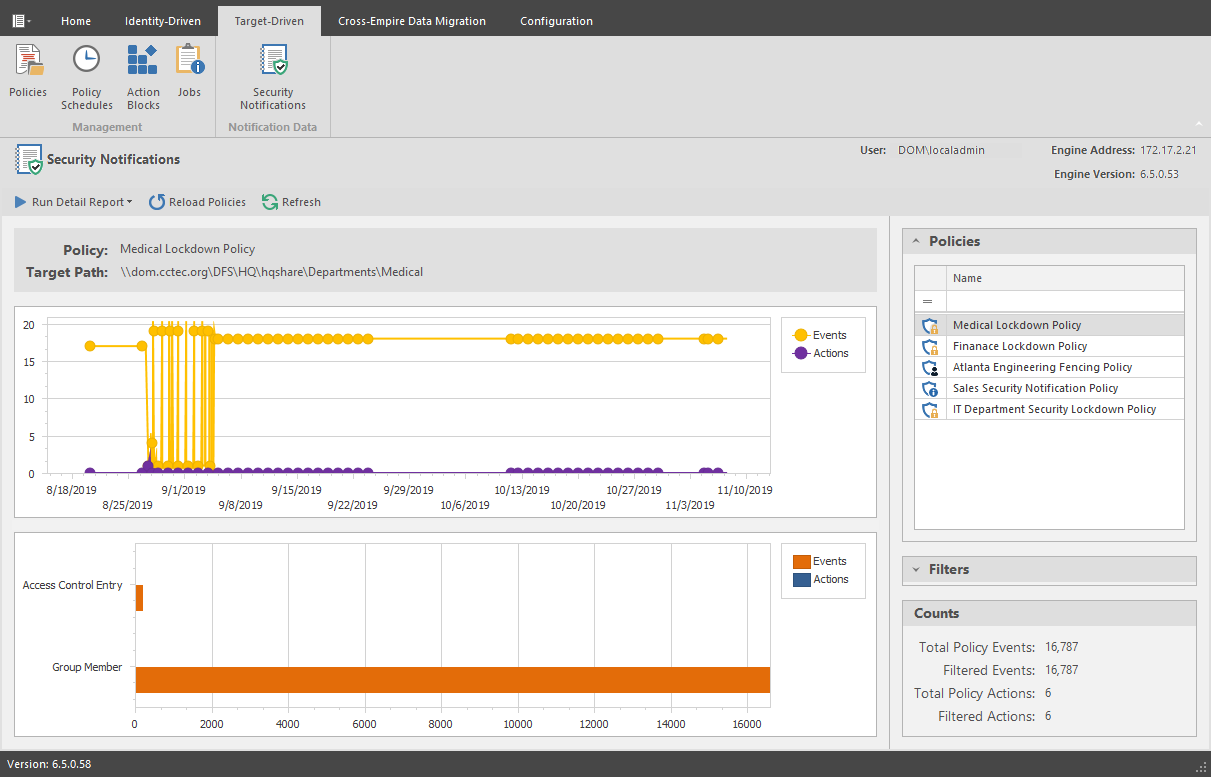Collapse the Policies panel
This screenshot has width=1211, height=777.
916,241
